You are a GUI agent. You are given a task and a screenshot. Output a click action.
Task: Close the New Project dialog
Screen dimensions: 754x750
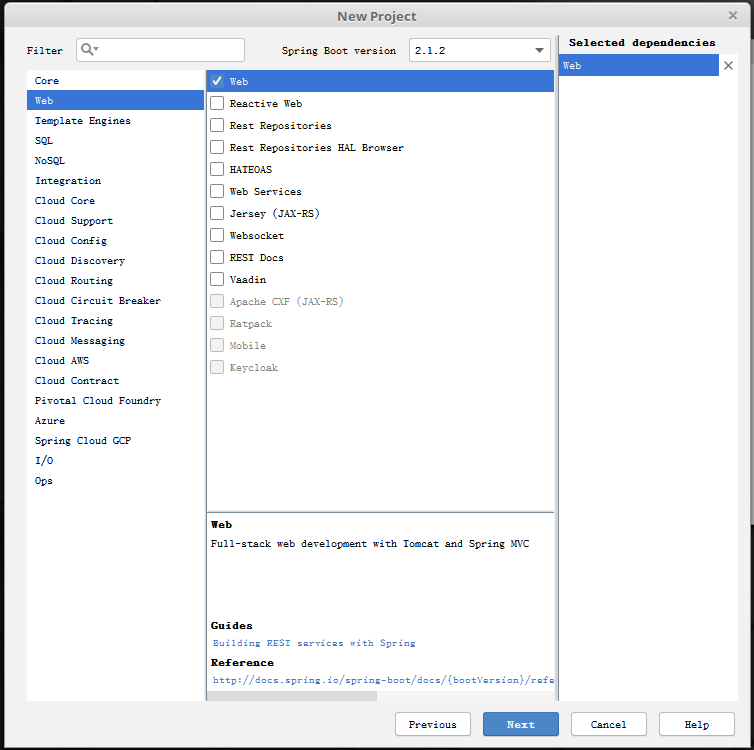pyautogui.click(x=732, y=16)
